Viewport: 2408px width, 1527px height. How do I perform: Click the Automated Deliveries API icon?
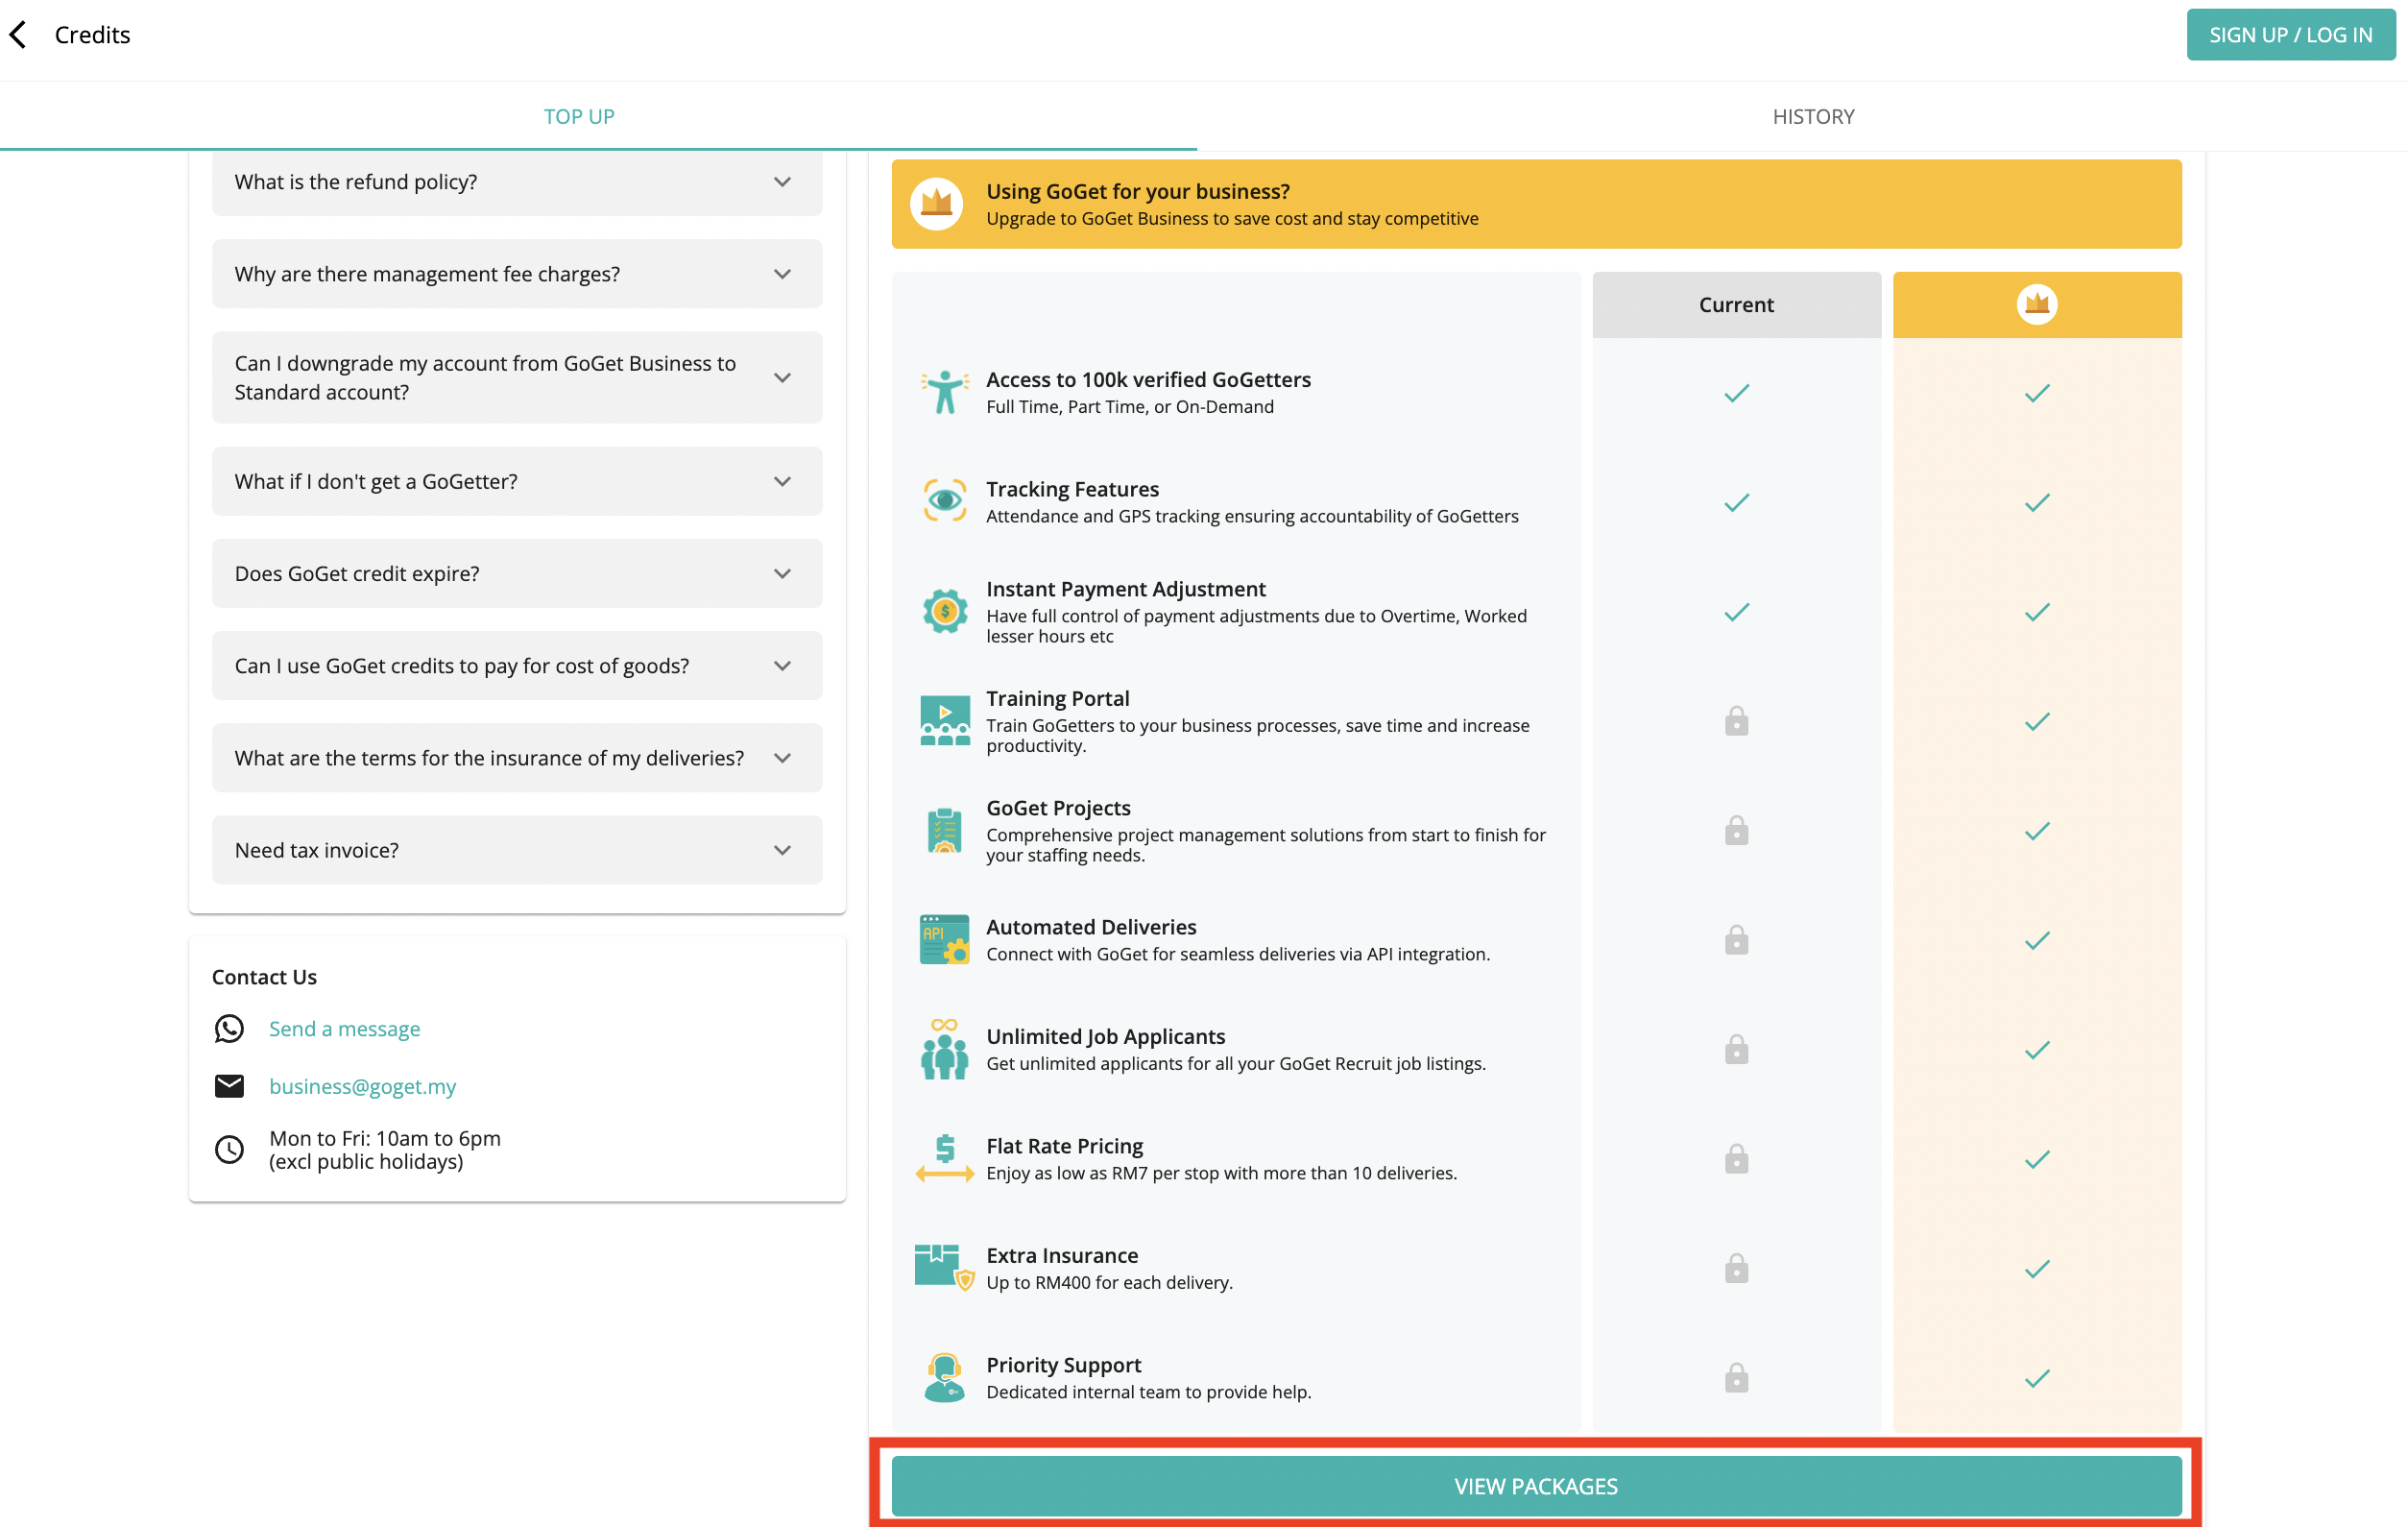point(944,939)
